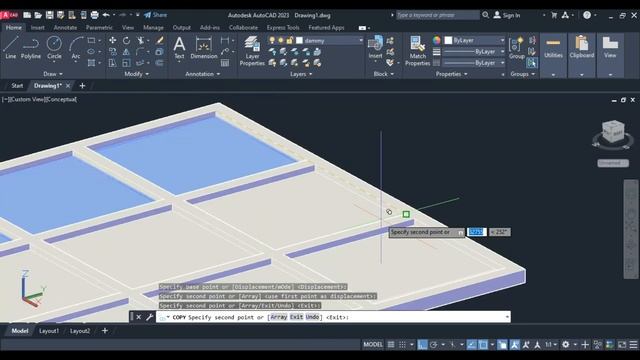
Task: Click the ViewCube in the viewport
Action: [x=613, y=132]
